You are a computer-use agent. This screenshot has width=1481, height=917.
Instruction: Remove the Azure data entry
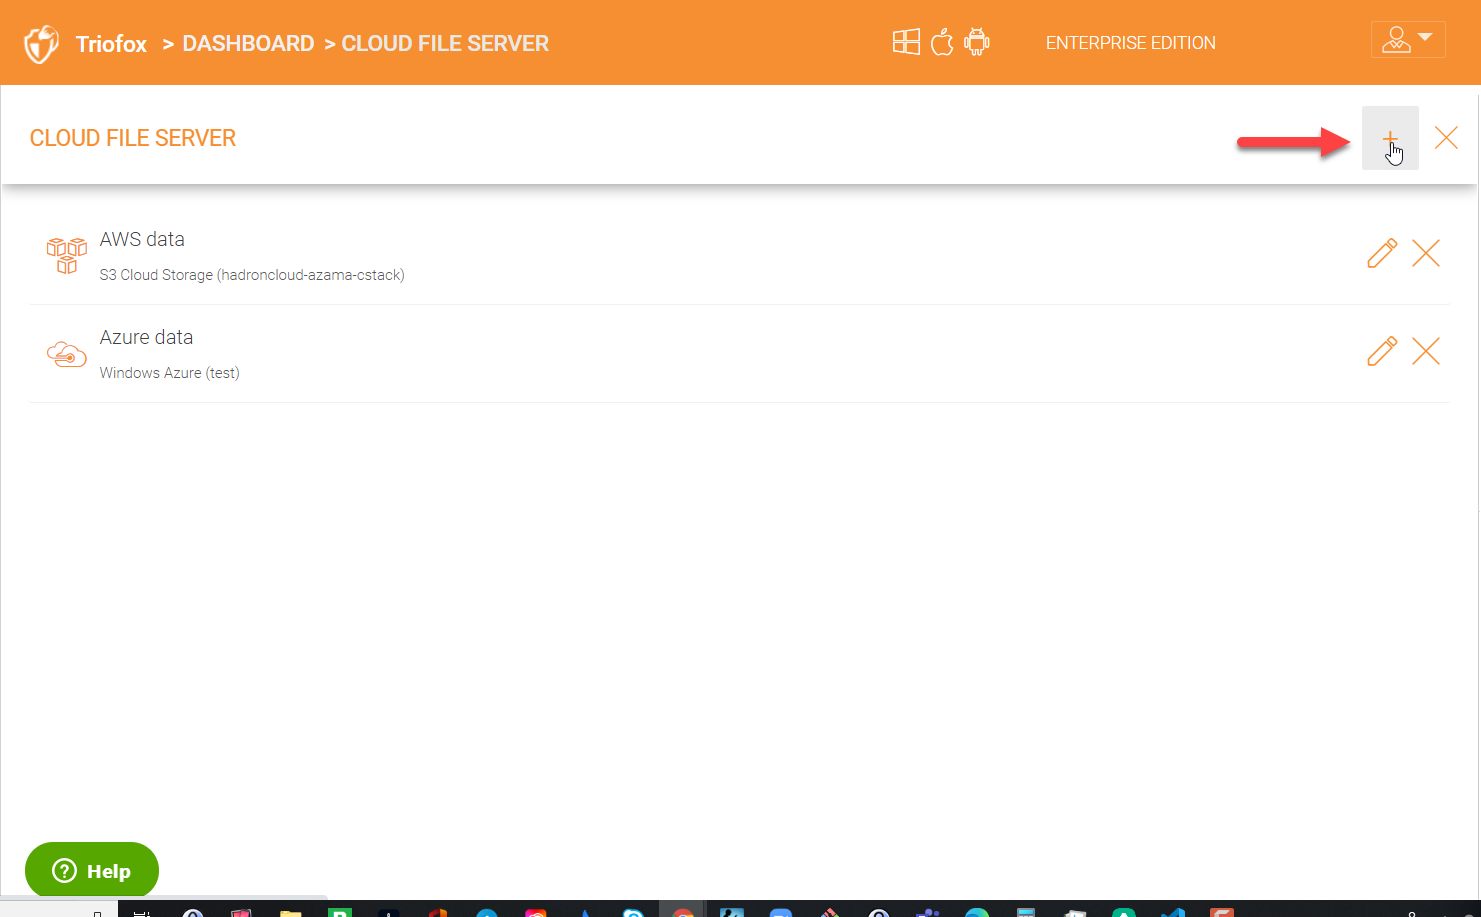coord(1426,351)
